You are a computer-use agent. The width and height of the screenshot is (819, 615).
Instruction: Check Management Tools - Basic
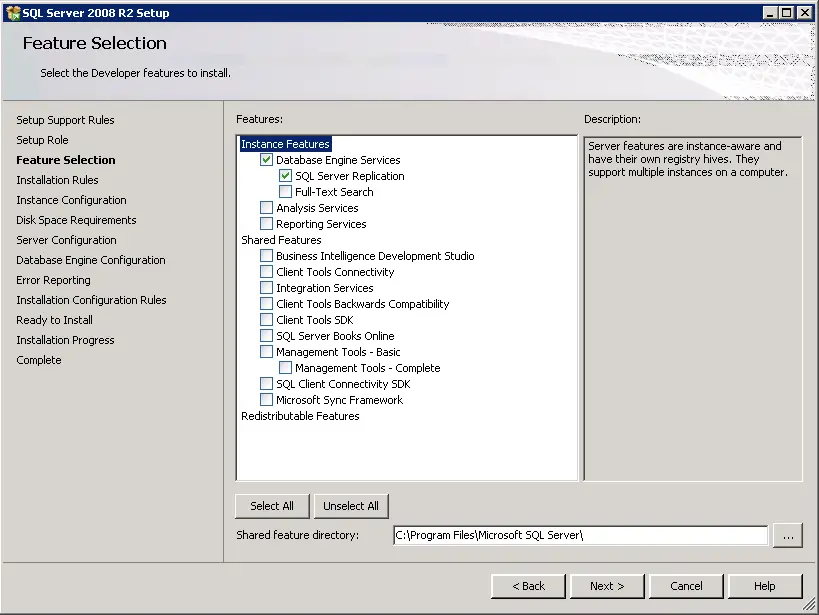point(266,352)
